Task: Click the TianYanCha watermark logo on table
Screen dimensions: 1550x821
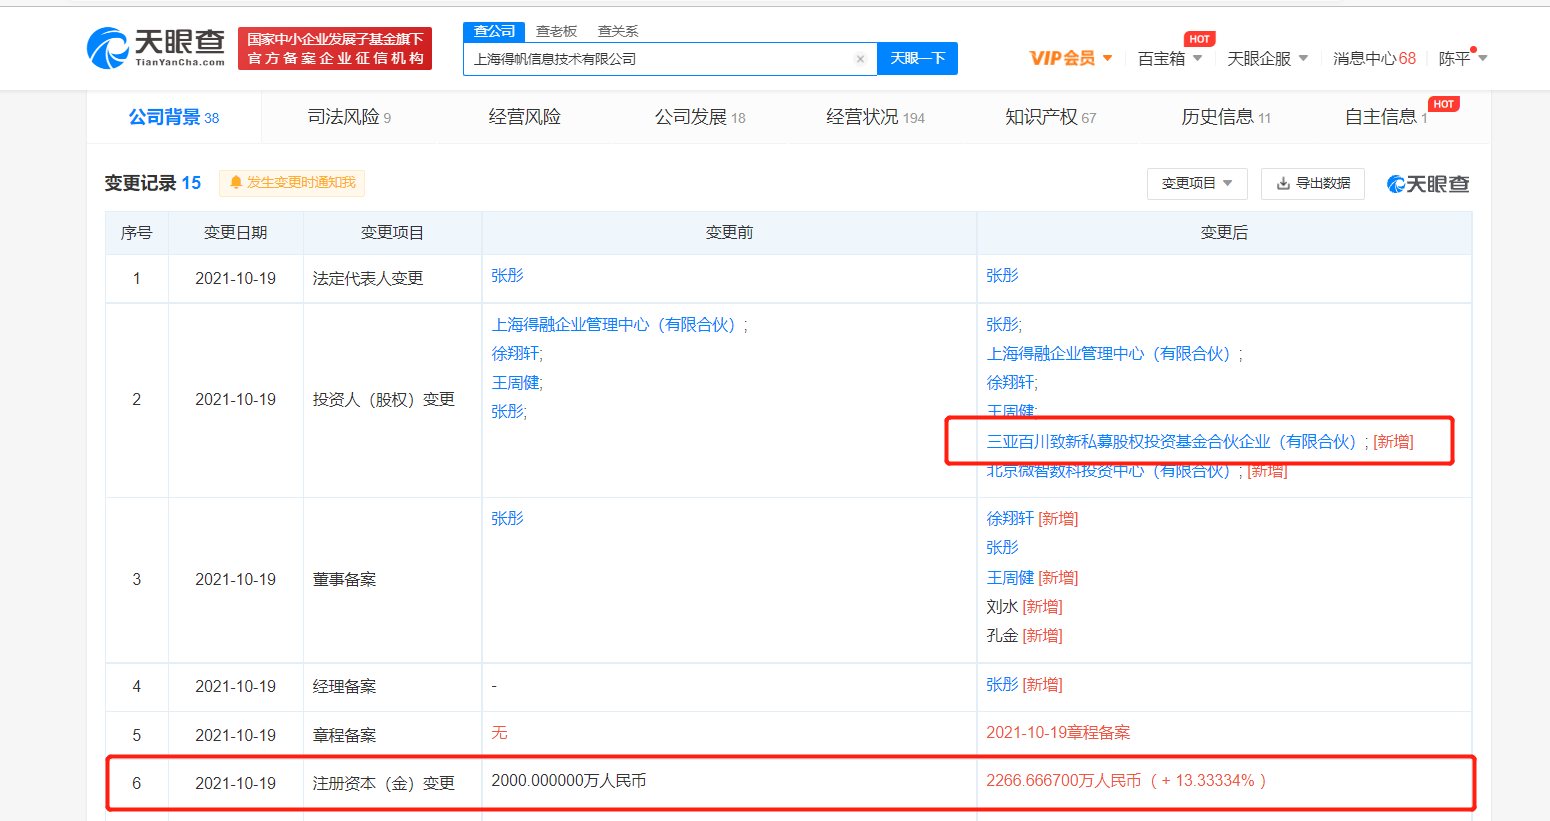Action: tap(1428, 184)
